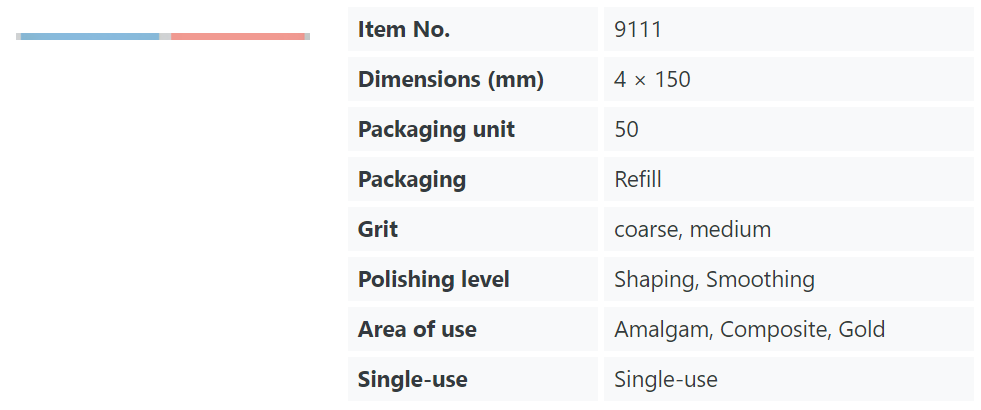
Task: Select the 4 × 150 dimensions value
Action: [652, 79]
